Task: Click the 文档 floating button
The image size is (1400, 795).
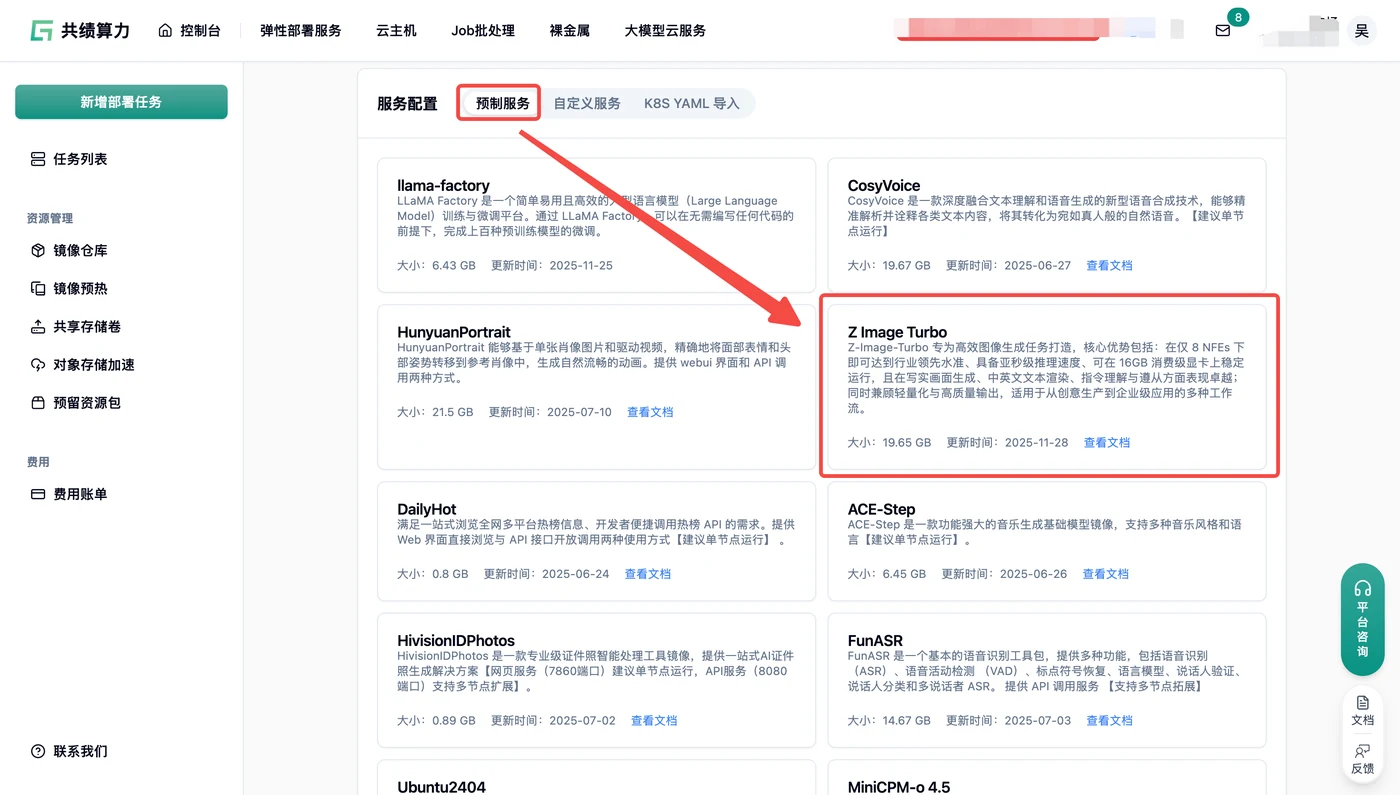Action: pos(1362,710)
